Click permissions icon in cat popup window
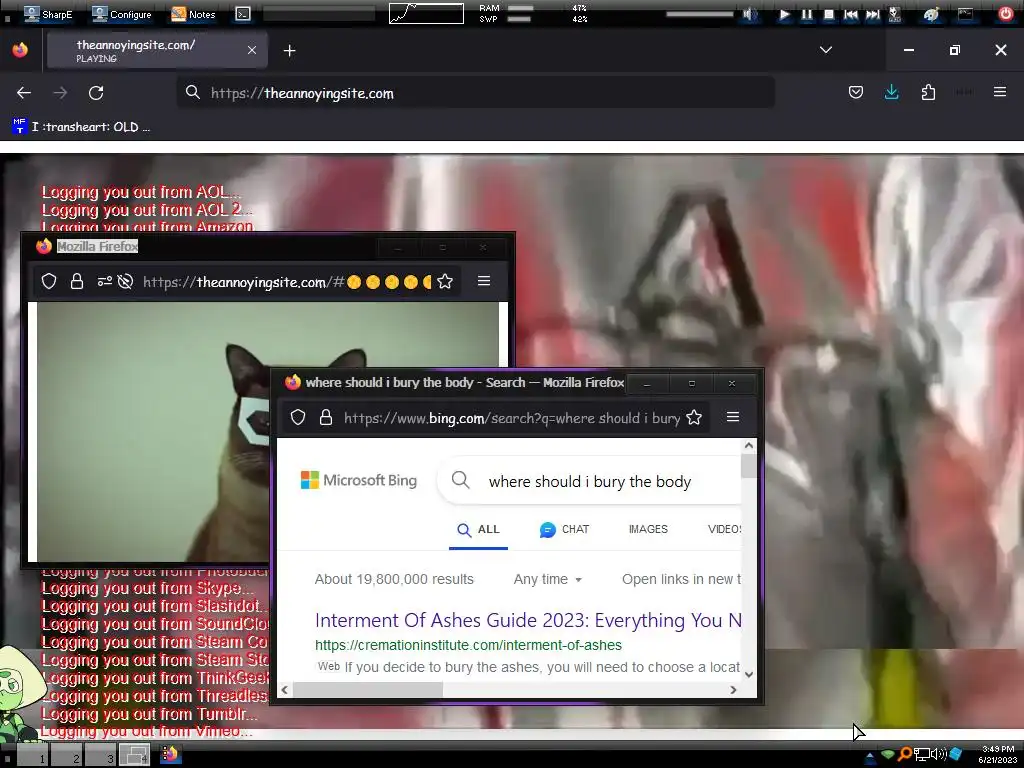Viewport: 1024px width, 768px height. (104, 281)
